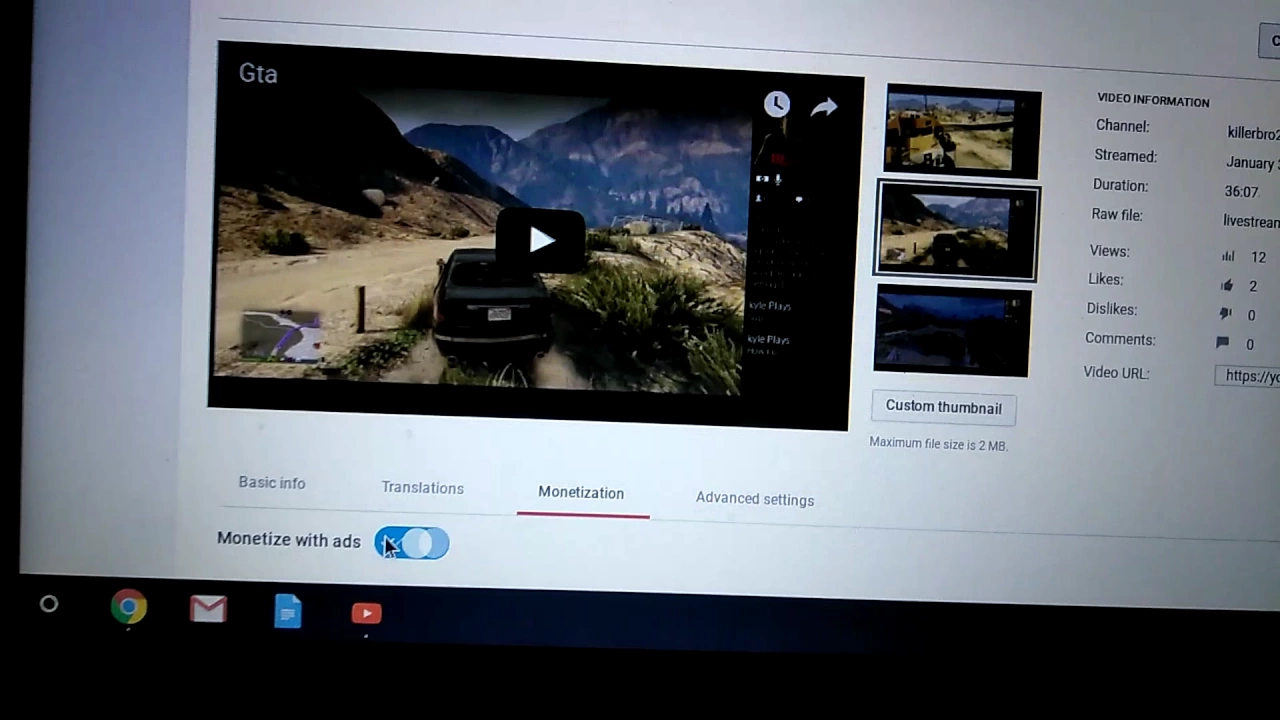The image size is (1280, 720).
Task: Play the Gta video preview
Action: coord(541,240)
